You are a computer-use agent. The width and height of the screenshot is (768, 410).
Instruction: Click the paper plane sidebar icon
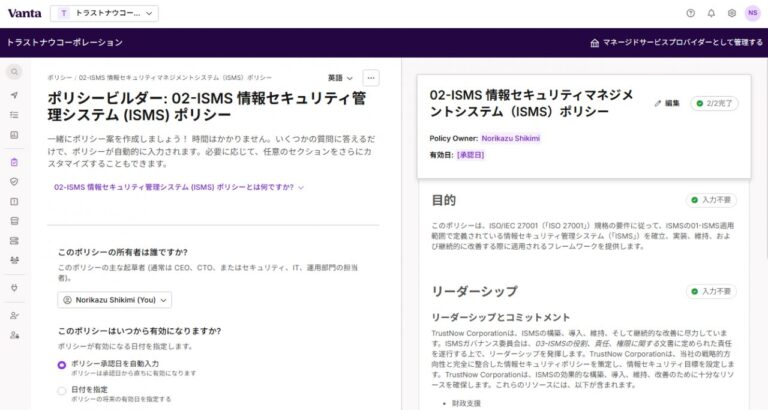[x=14, y=95]
